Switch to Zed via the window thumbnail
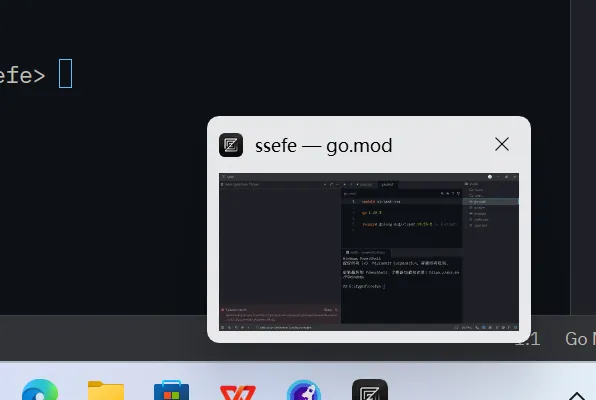Viewport: 596px width, 400px height. click(369, 251)
